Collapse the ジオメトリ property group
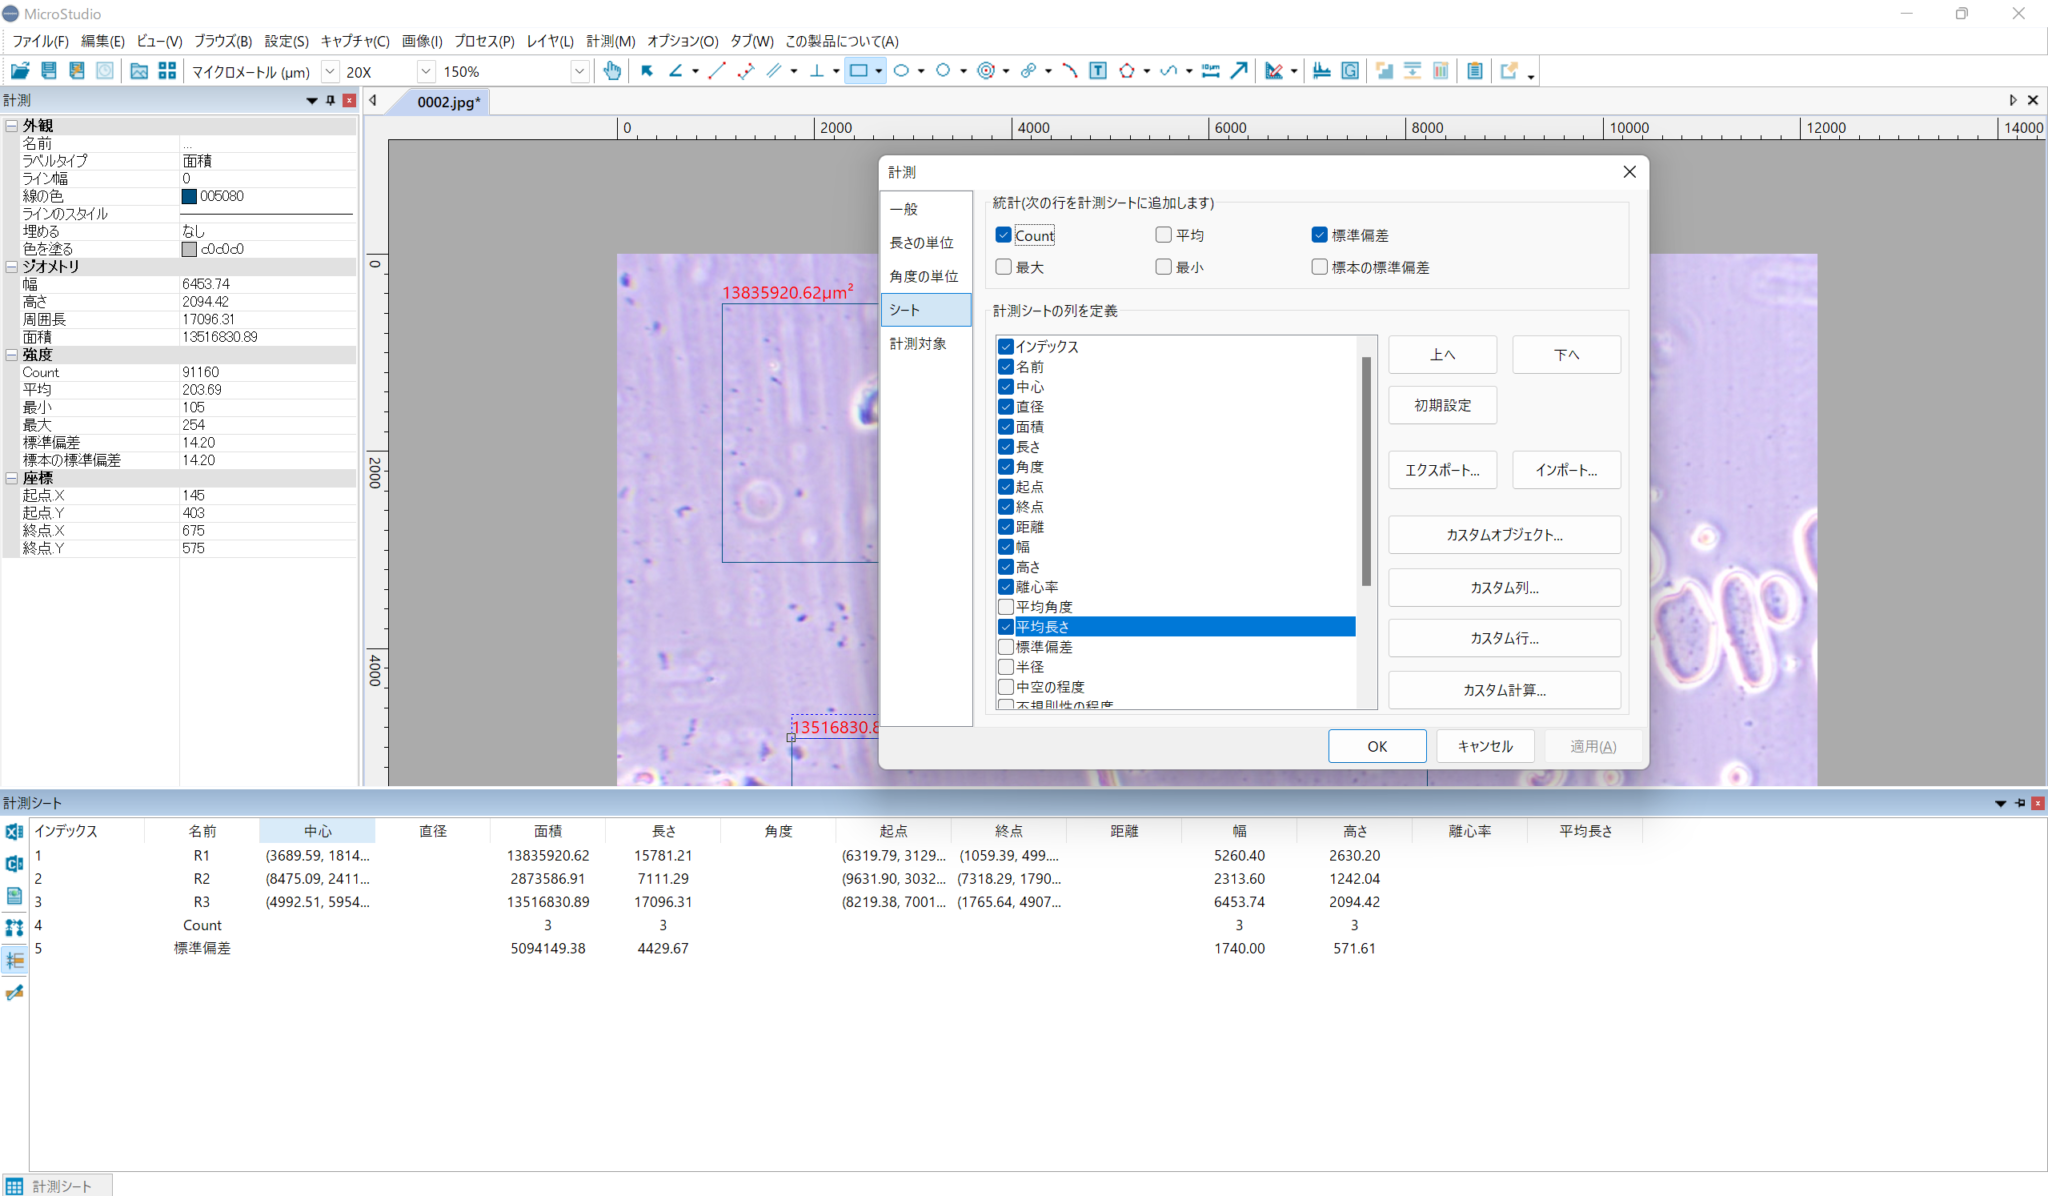2048x1196 pixels. (11, 267)
